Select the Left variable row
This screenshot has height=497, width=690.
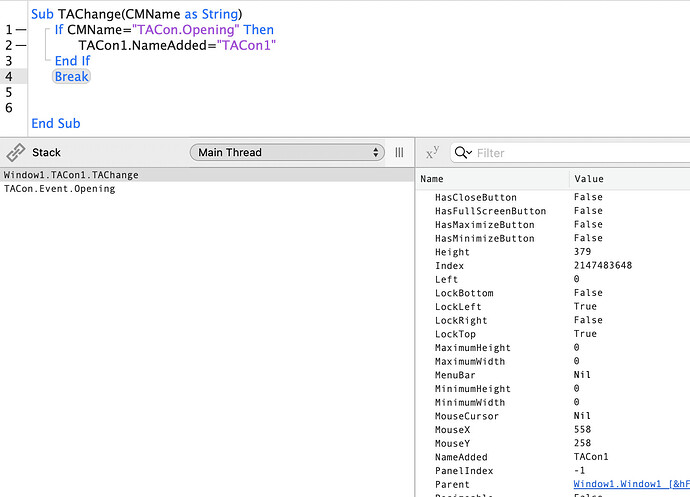(x=553, y=279)
